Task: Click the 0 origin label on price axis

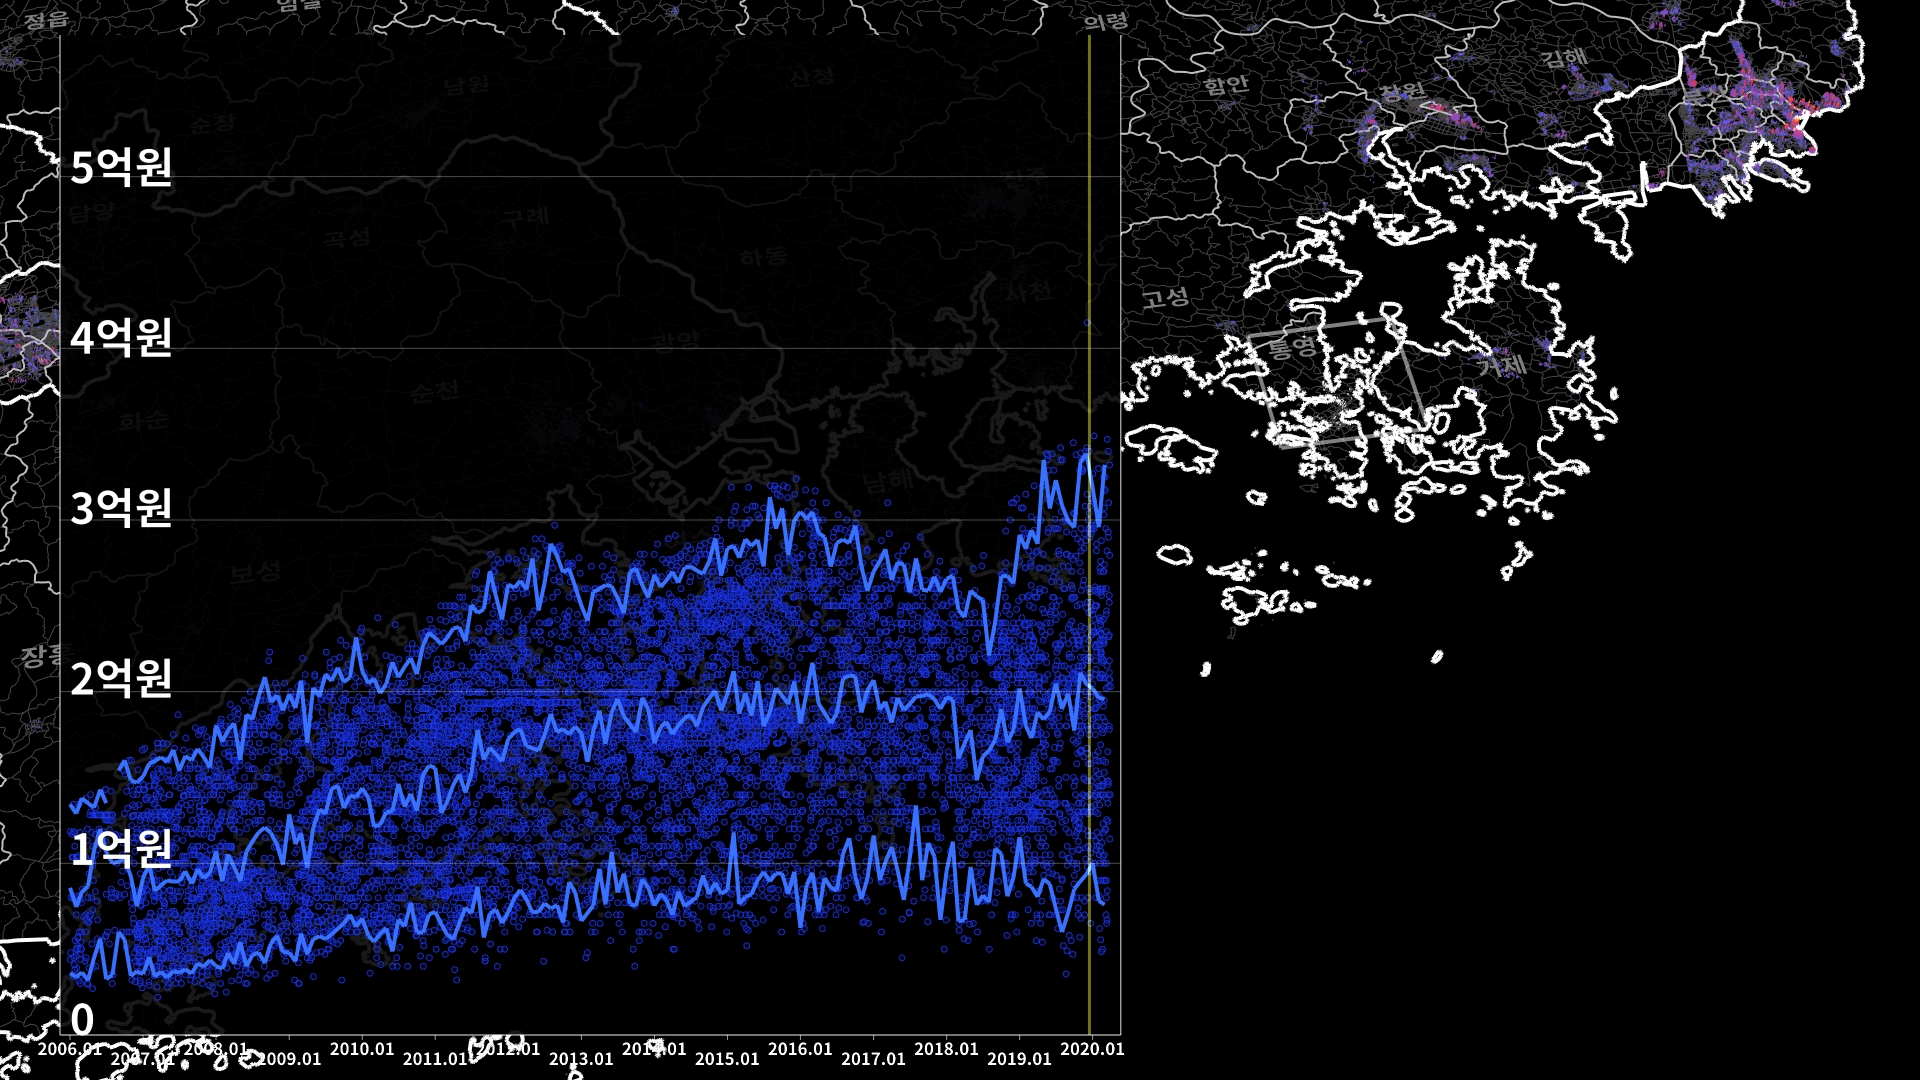Action: pos(82,1020)
